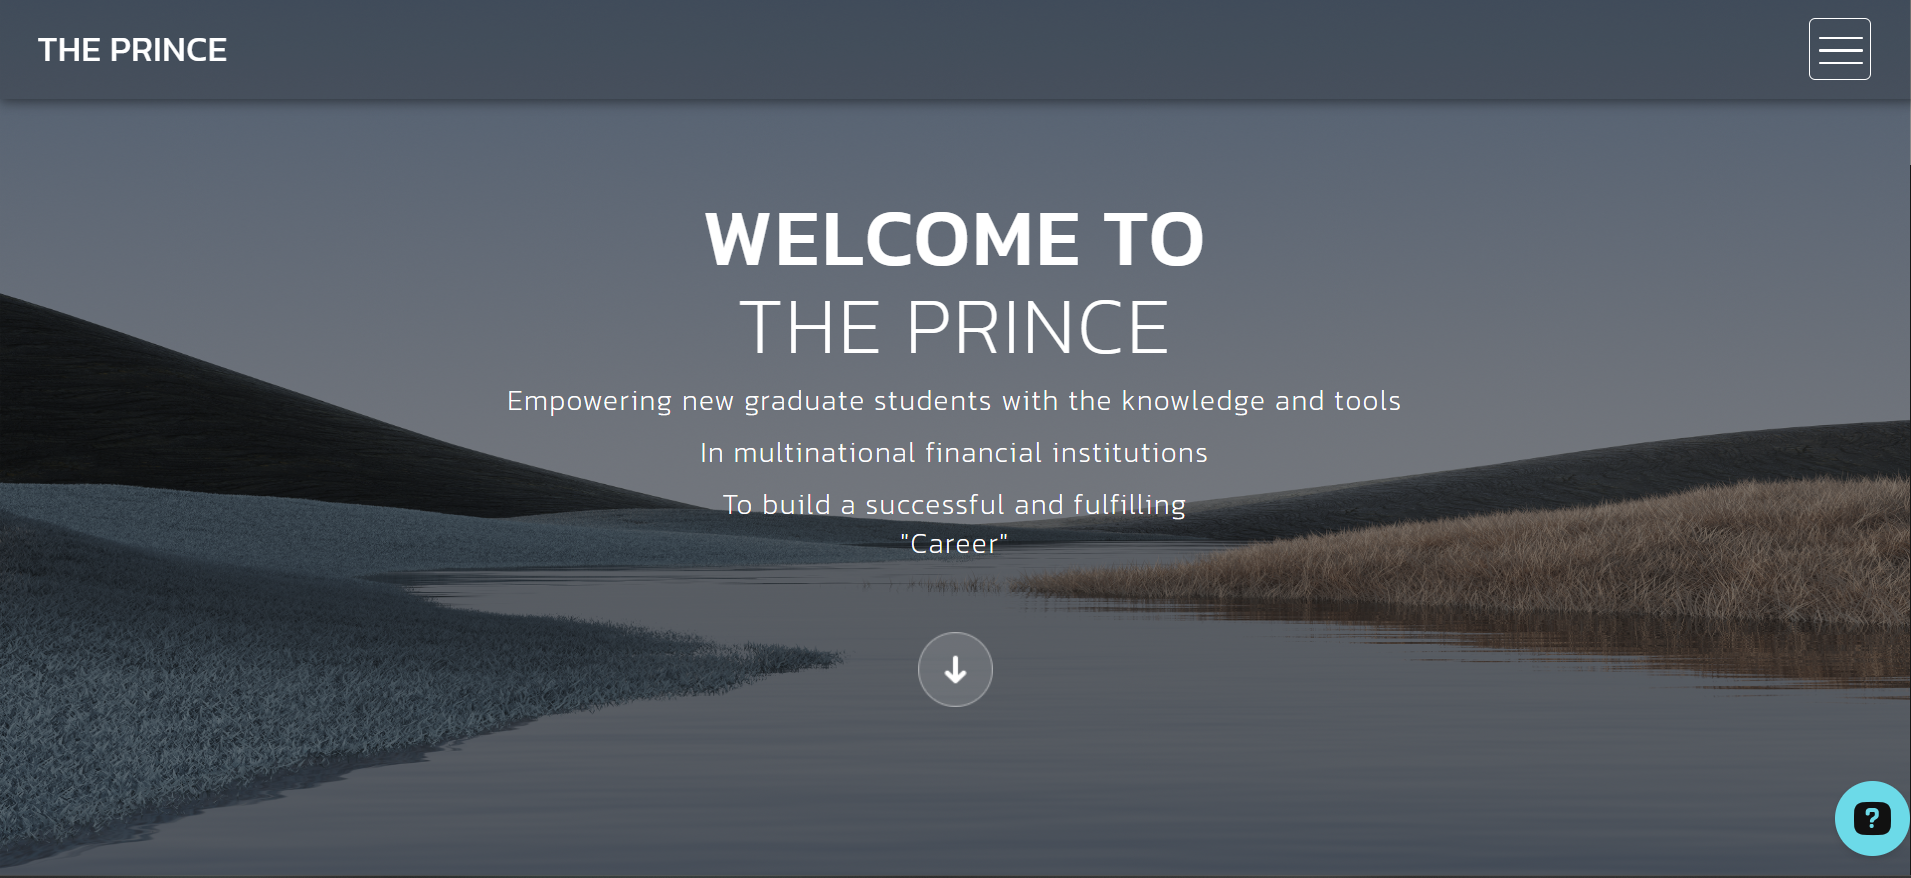Click the gray sky under the logo
The height and width of the screenshot is (878, 1911).
[x=132, y=180]
